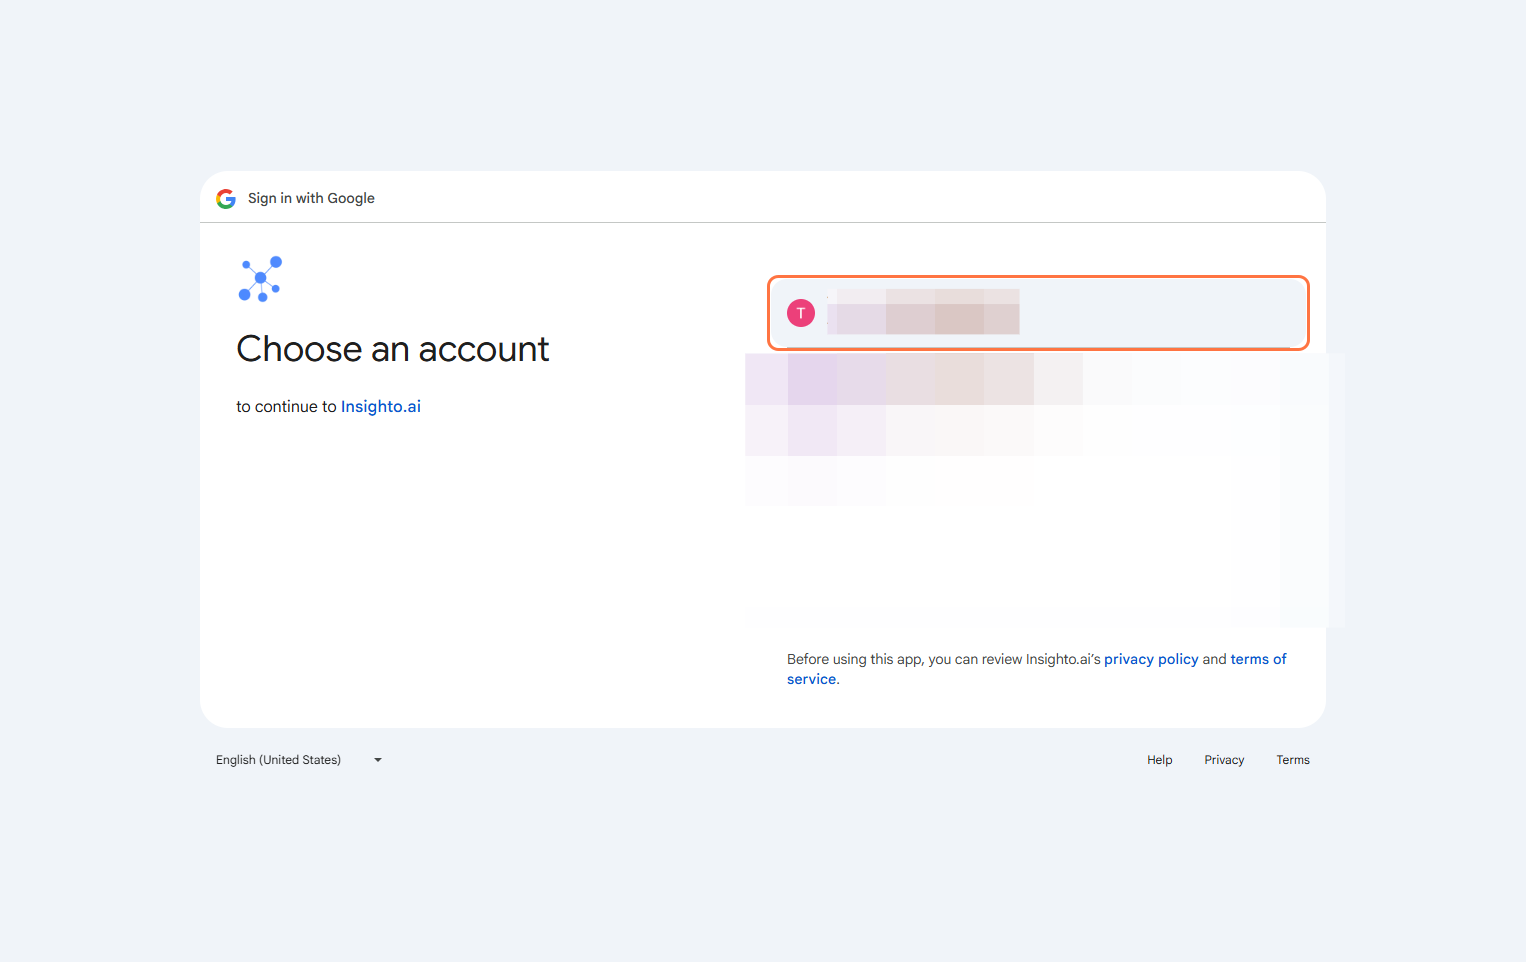This screenshot has height=962, width=1526.
Task: Select the account with the T avatar
Action: [1038, 313]
